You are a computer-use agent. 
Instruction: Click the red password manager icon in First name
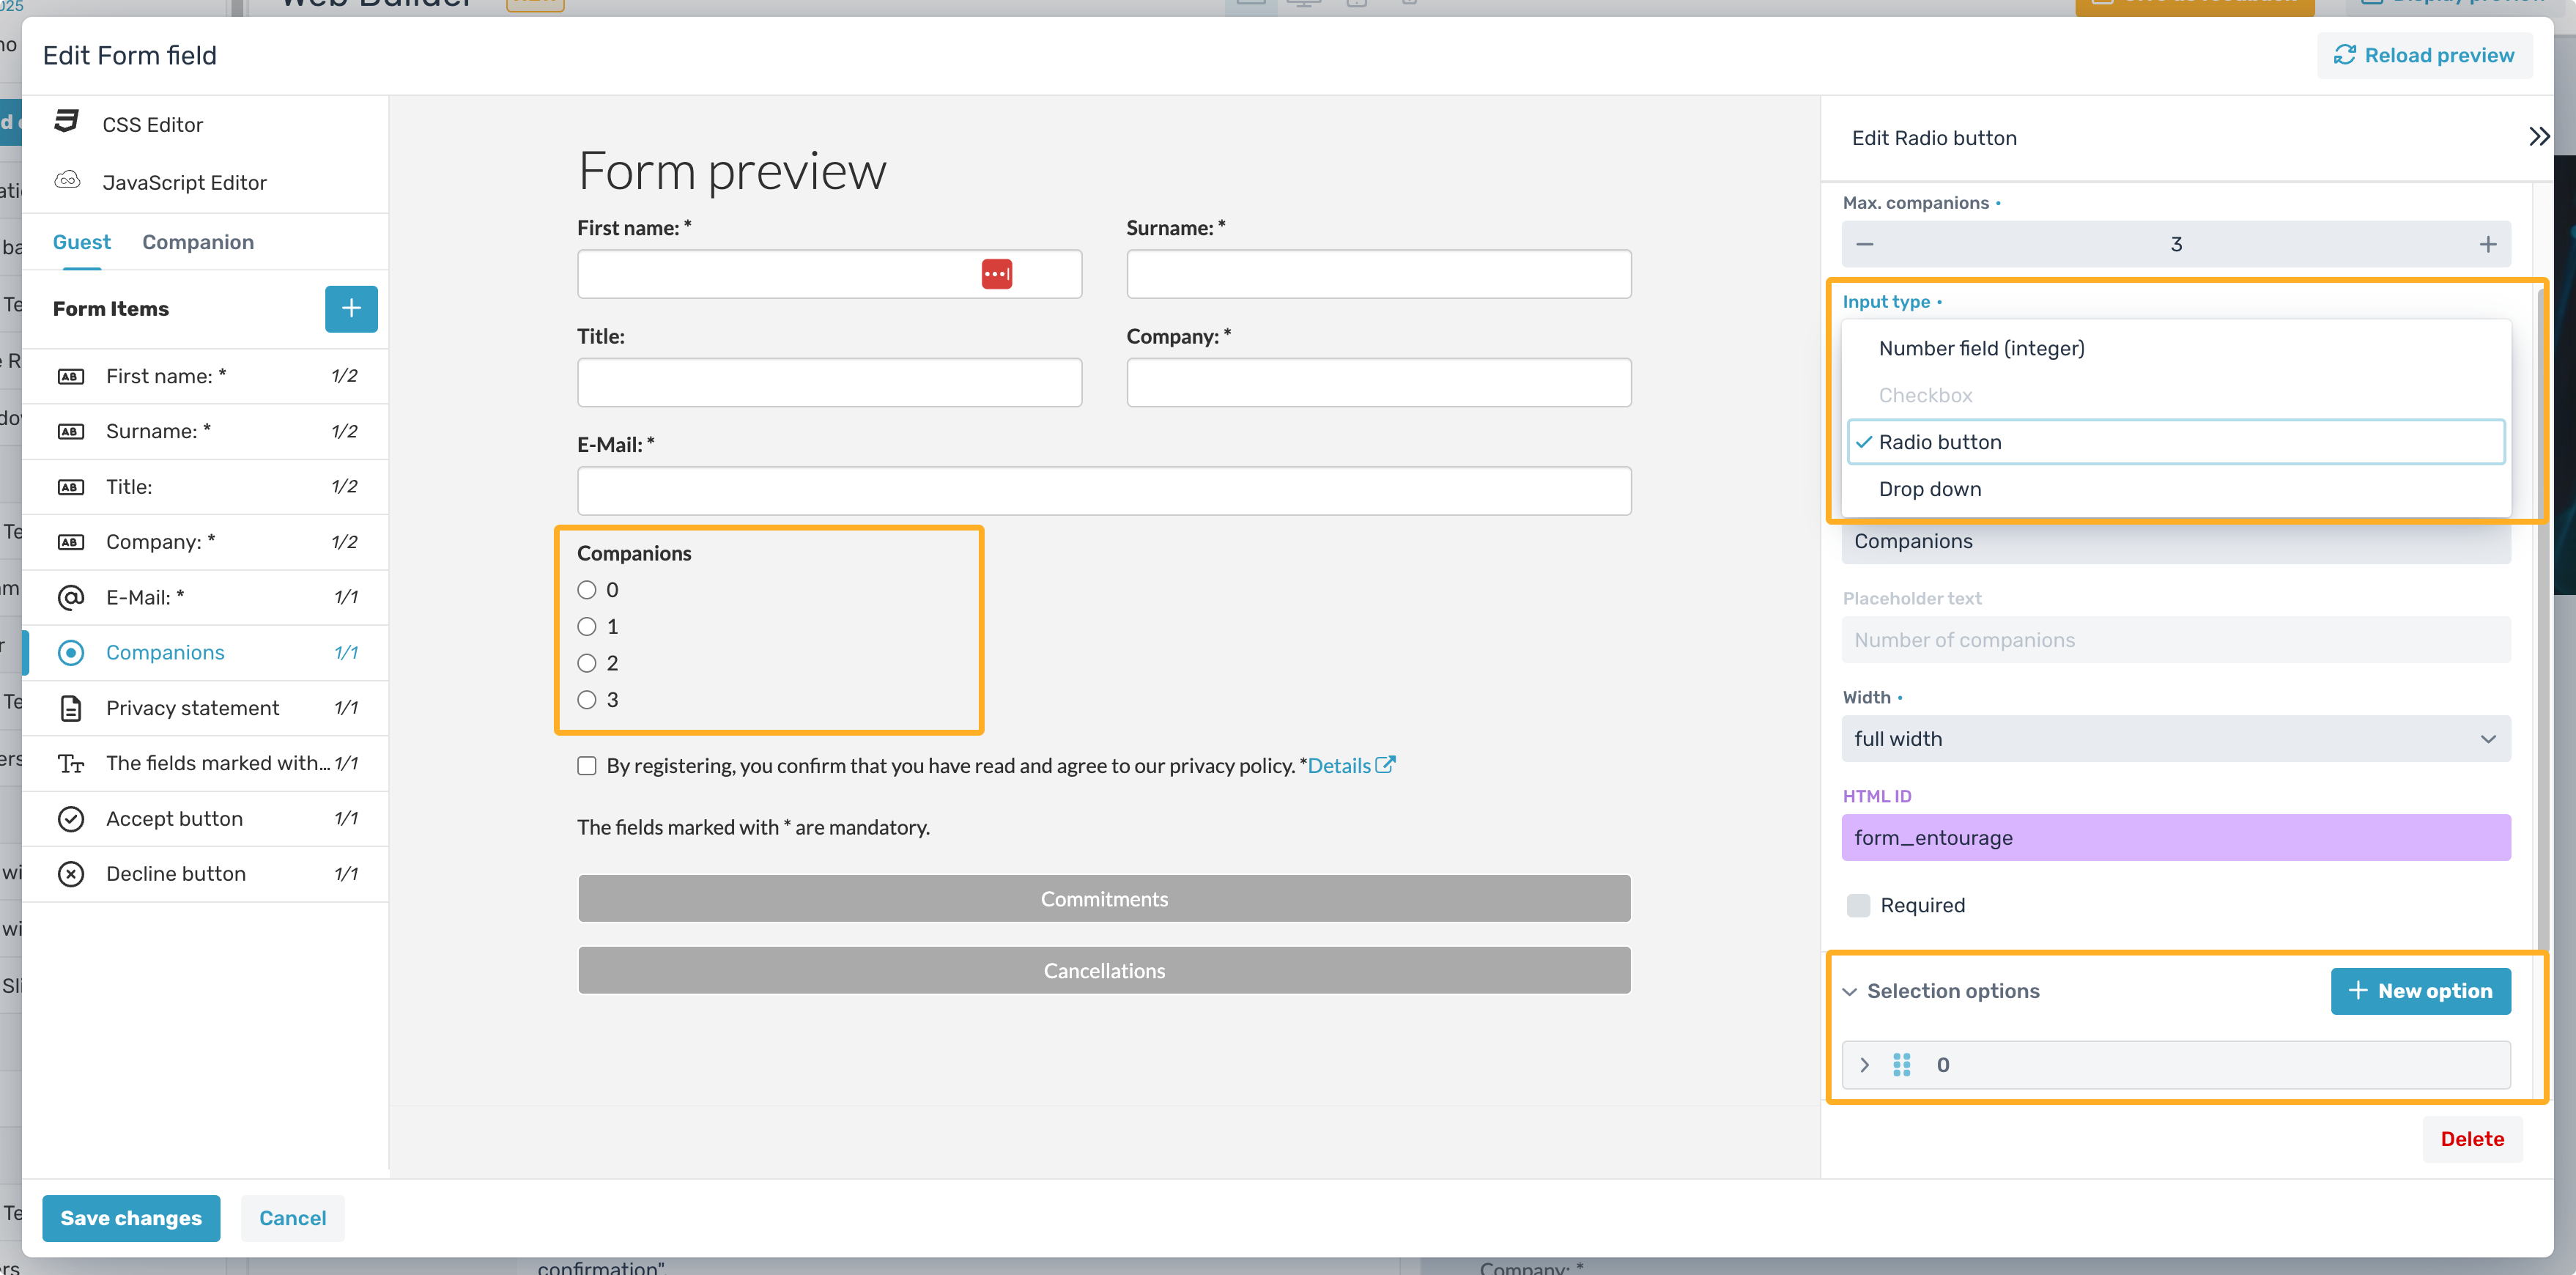[x=996, y=273]
